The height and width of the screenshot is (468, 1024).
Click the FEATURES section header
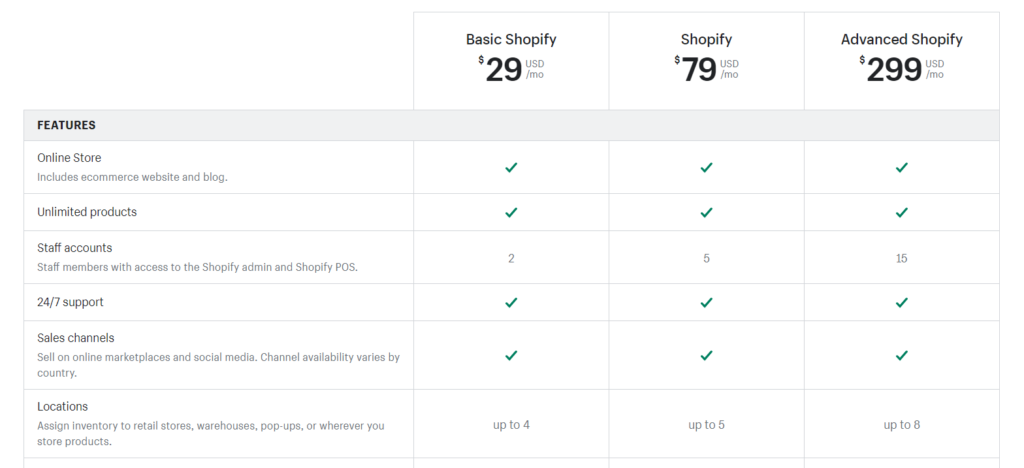(x=67, y=125)
